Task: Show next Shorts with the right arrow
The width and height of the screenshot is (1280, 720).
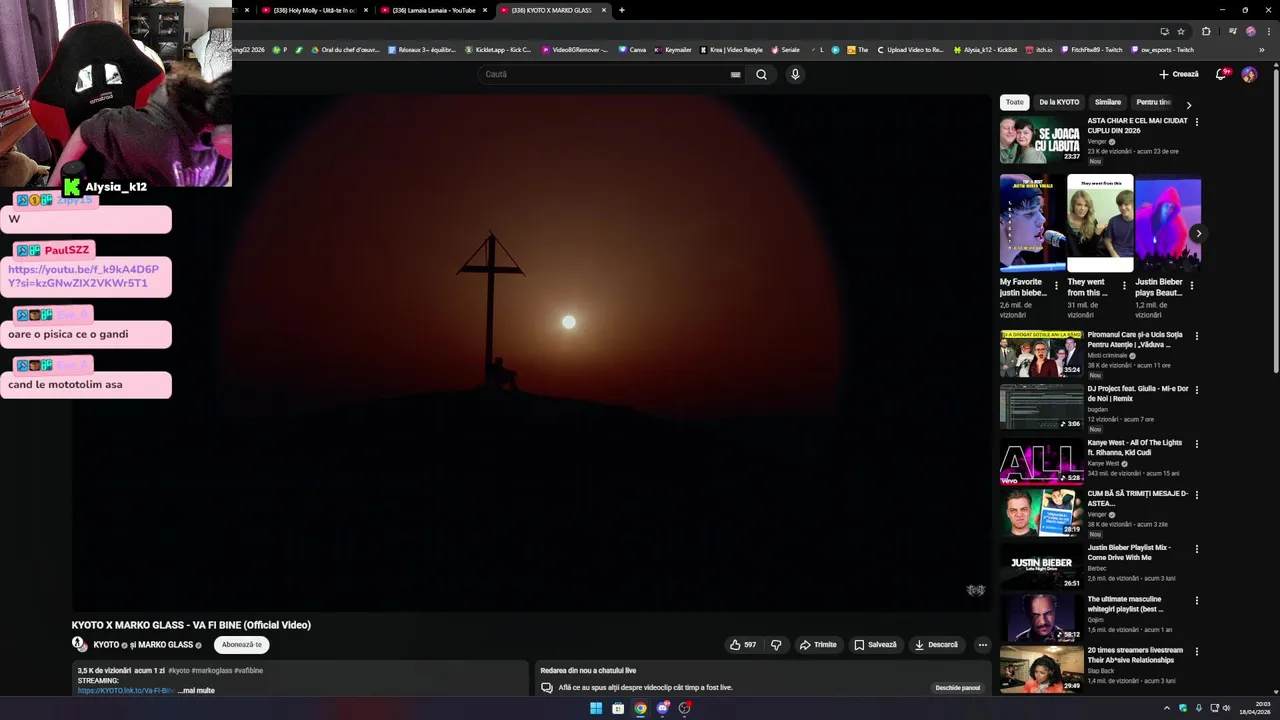Action: [1198, 234]
